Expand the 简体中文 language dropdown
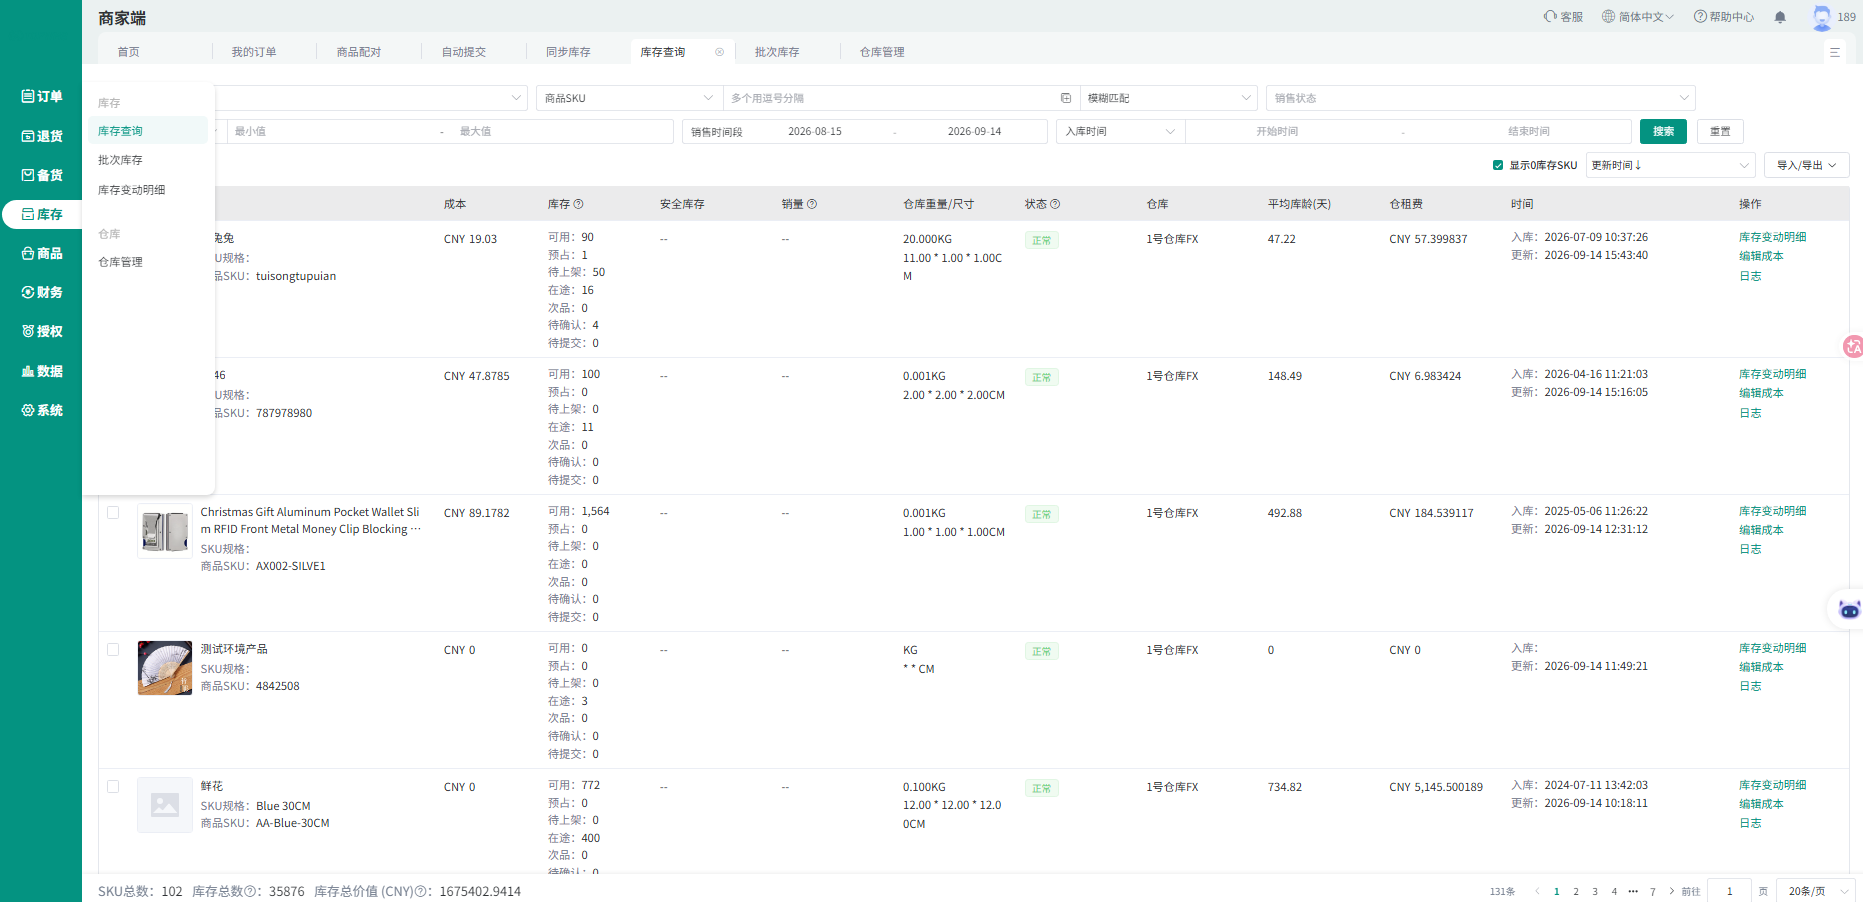 coord(1638,16)
